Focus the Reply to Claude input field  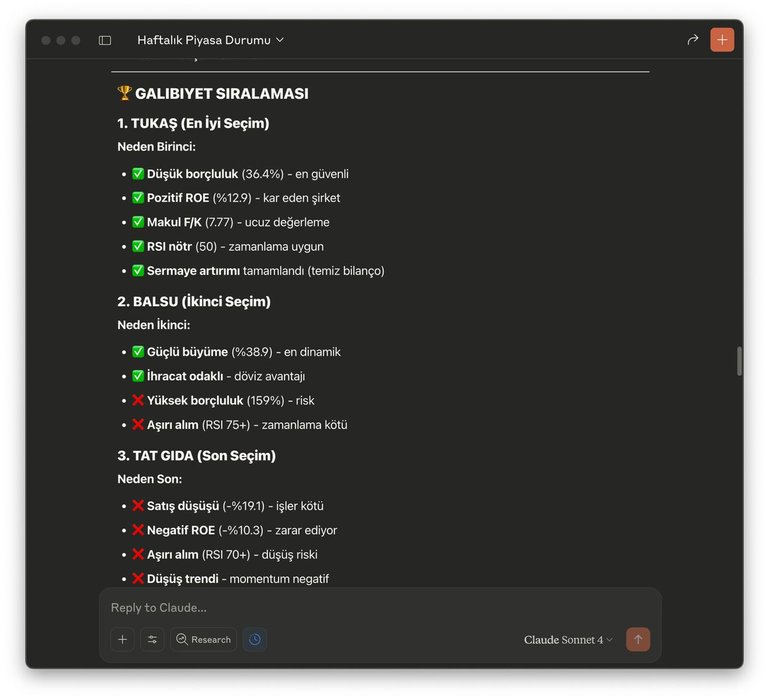pyautogui.click(x=380, y=607)
